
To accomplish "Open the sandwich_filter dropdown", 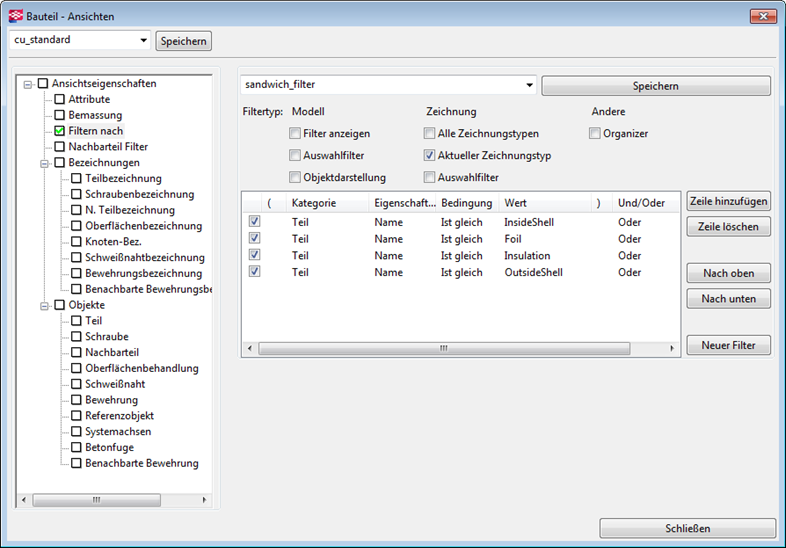I will (529, 86).
